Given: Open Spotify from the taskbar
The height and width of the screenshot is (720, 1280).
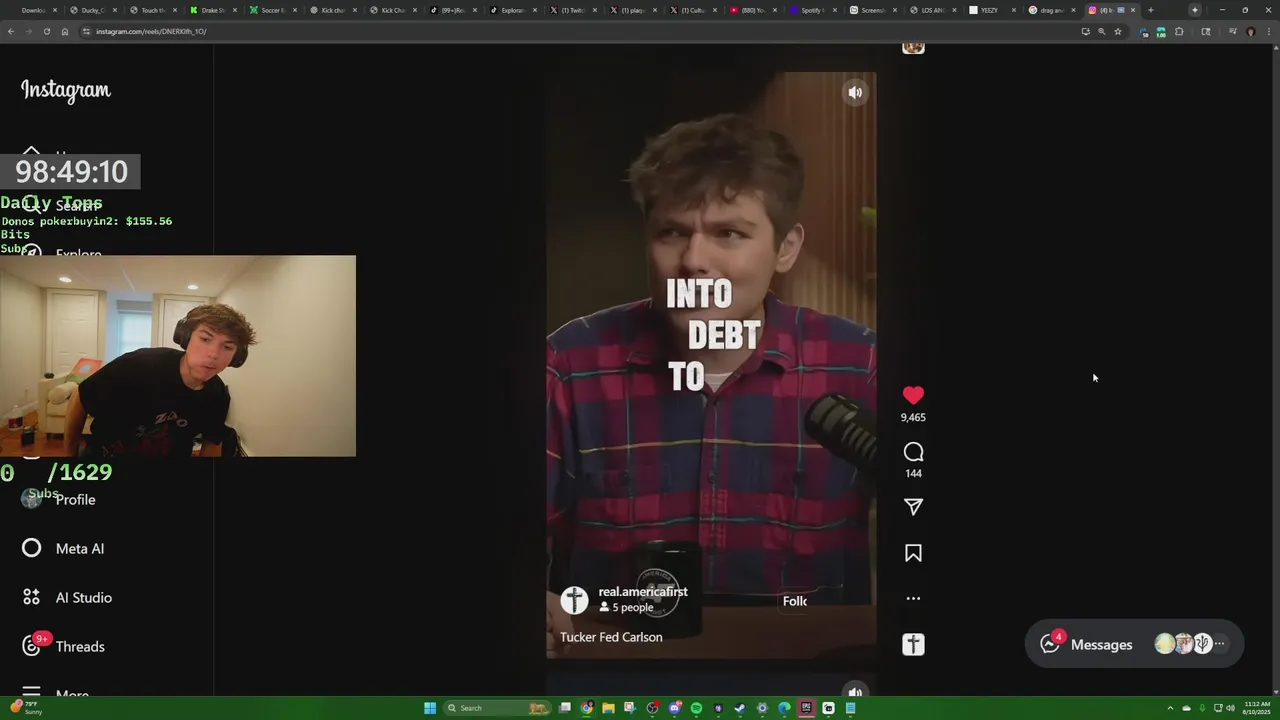Looking at the screenshot, I should point(697,708).
